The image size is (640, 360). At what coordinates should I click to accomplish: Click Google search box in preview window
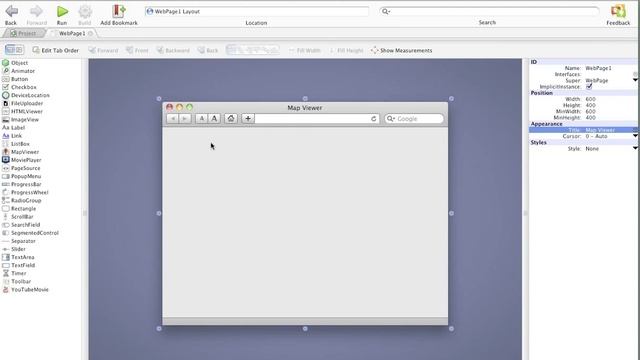(x=414, y=118)
